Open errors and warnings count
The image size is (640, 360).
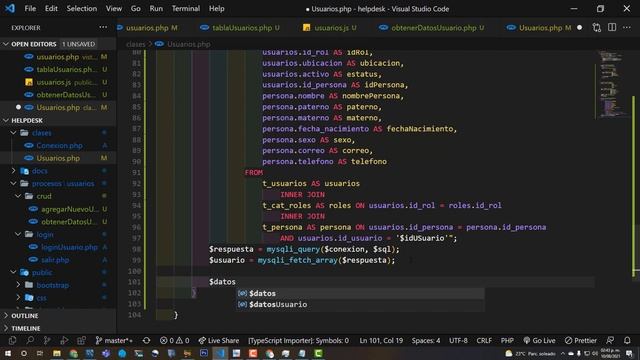coord(174,340)
